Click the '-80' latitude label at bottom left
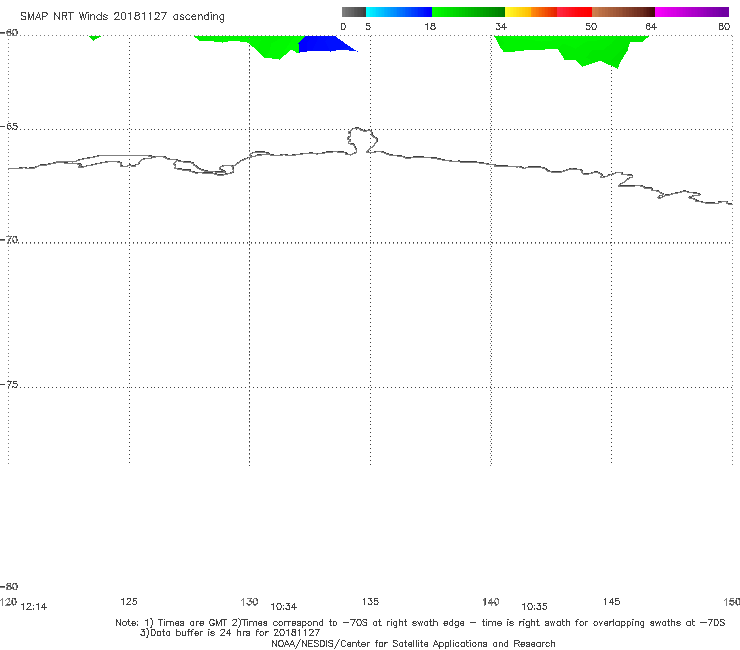The height and width of the screenshot is (650, 740). [9, 587]
